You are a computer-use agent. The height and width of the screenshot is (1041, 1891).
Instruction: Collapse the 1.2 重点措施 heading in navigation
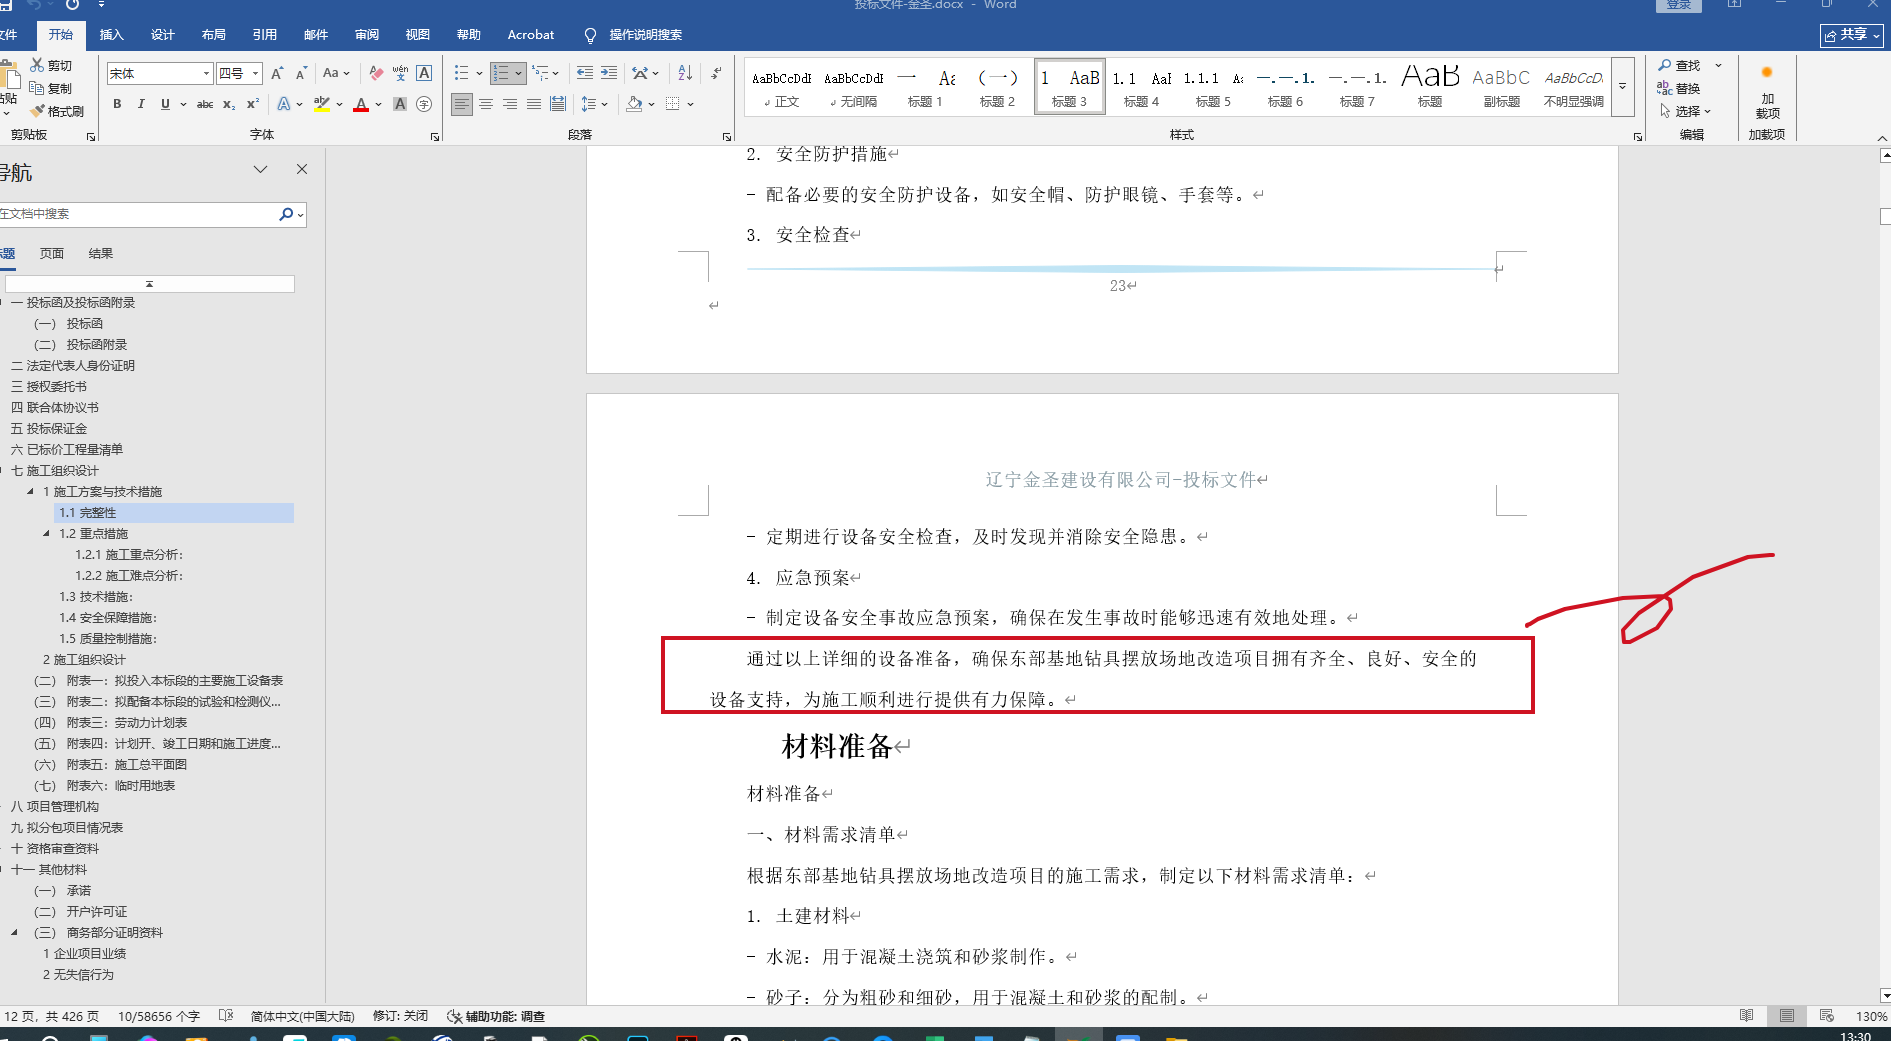pos(46,534)
